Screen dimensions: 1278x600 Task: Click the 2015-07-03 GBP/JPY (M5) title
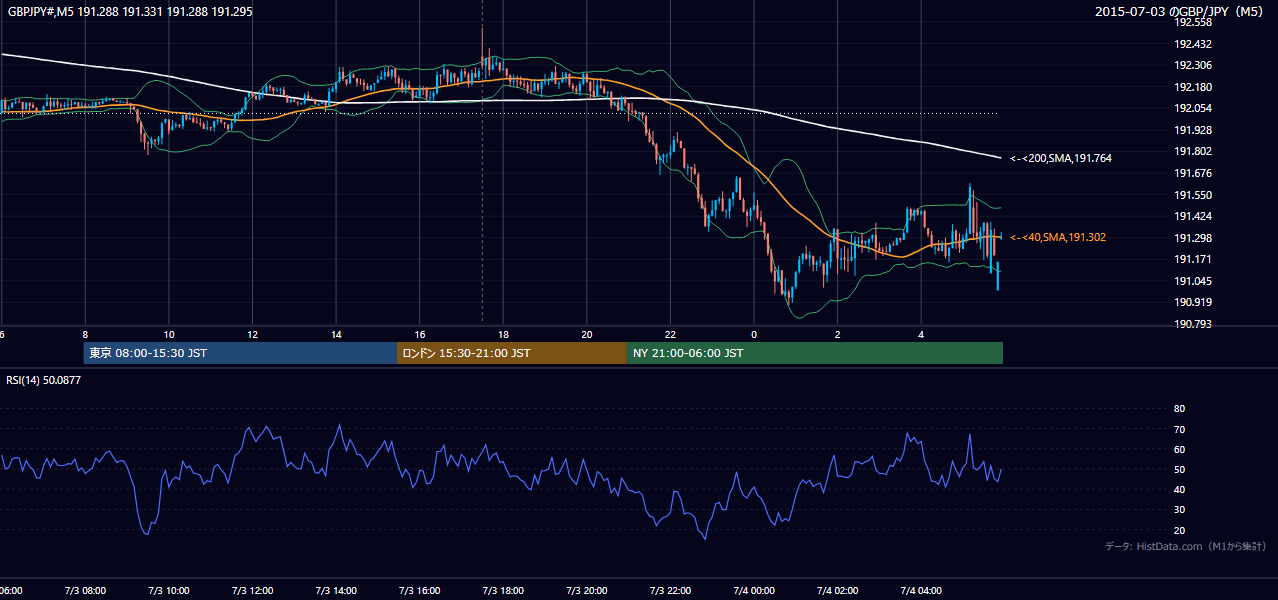coord(1180,12)
